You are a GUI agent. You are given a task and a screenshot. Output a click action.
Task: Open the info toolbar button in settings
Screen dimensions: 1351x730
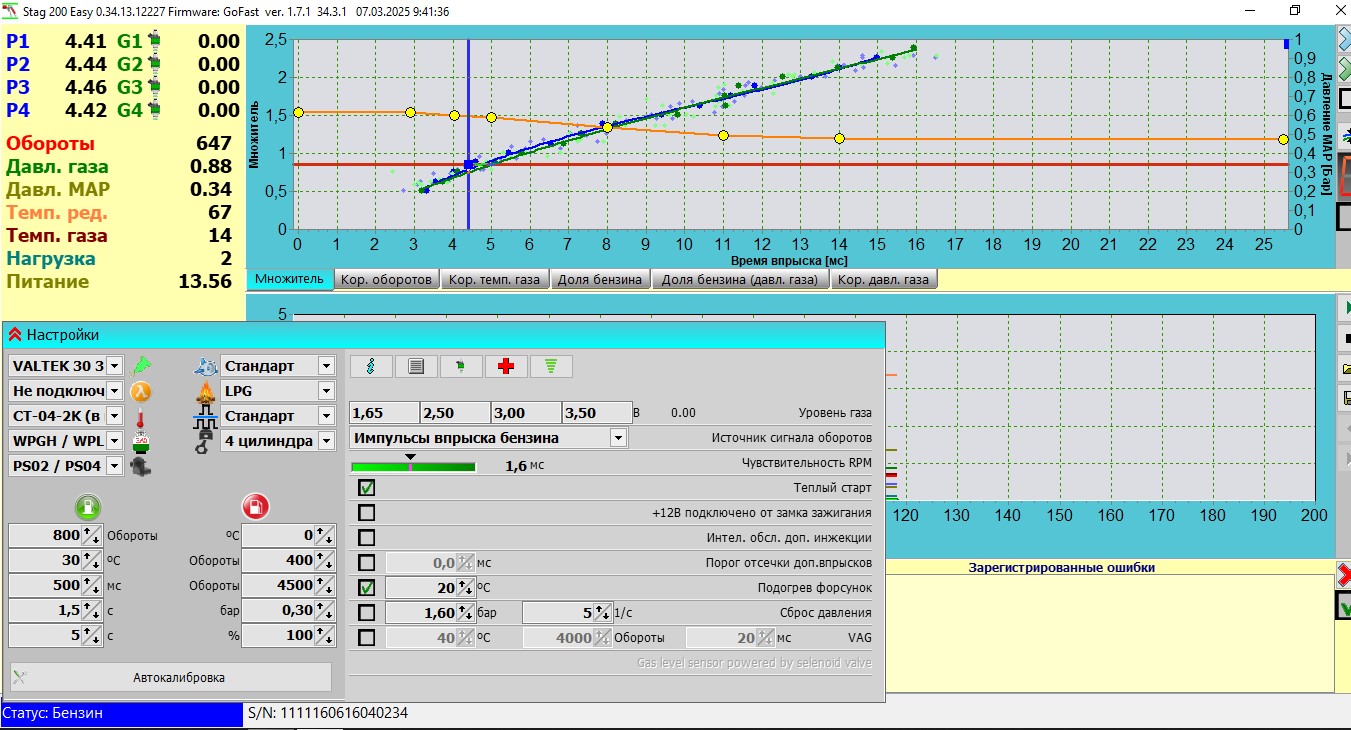point(370,366)
